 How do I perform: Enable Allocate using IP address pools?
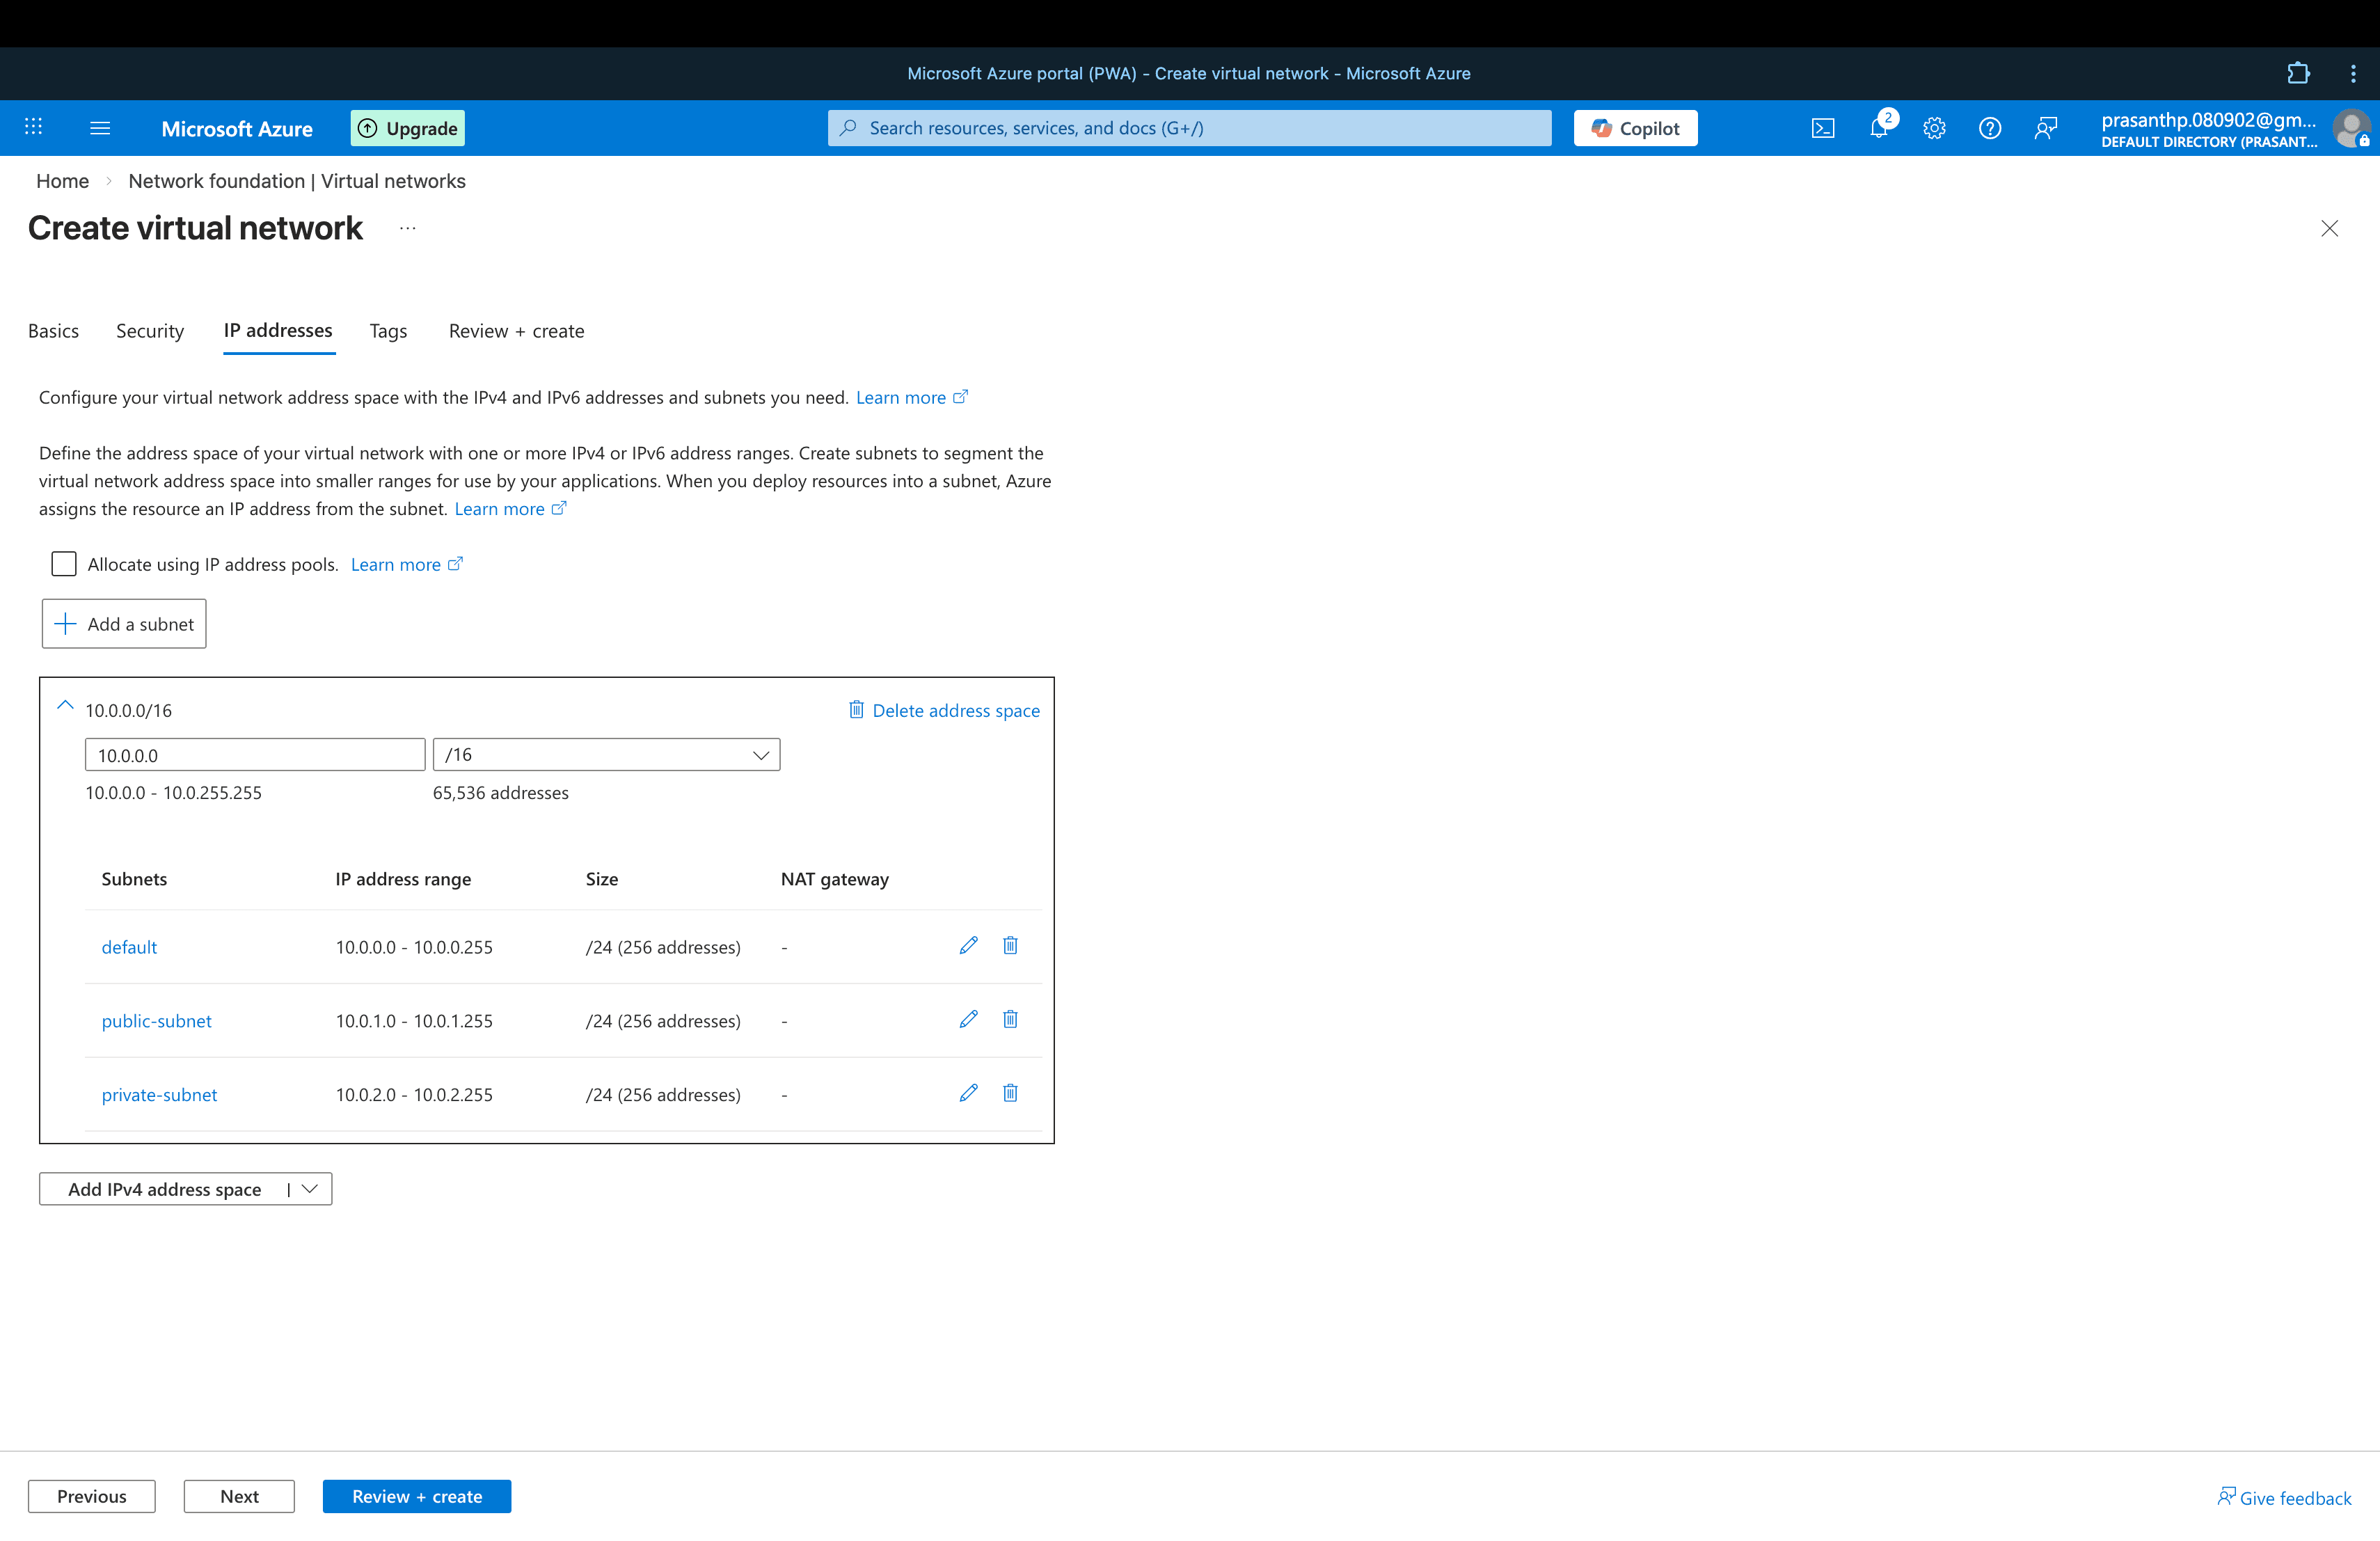(63, 563)
